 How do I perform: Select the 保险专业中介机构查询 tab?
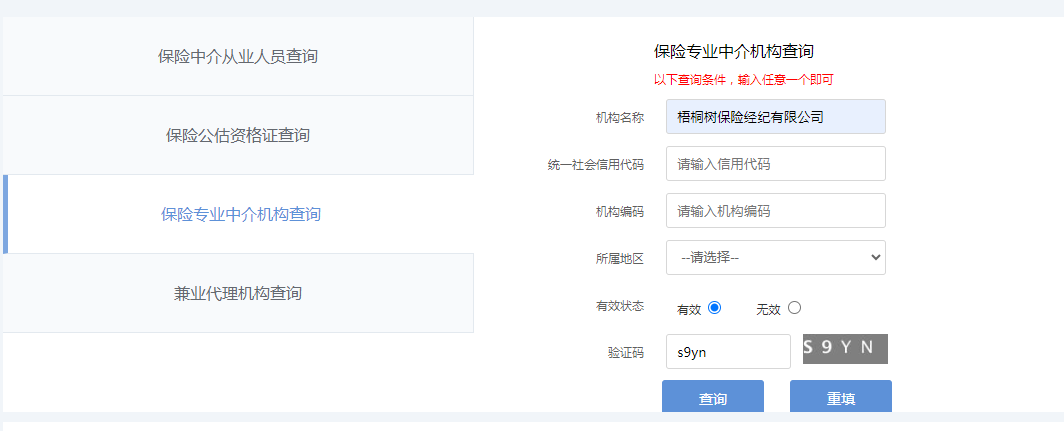click(240, 214)
